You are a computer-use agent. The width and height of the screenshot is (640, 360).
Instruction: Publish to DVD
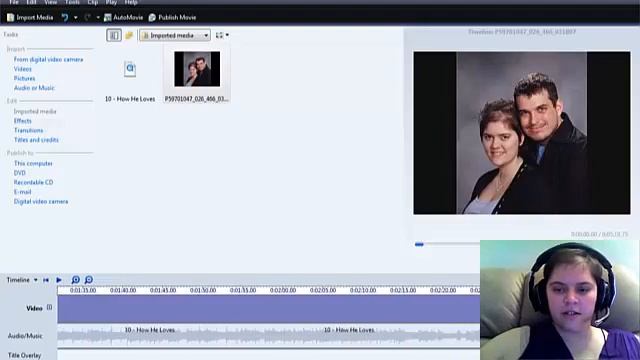pyautogui.click(x=20, y=173)
